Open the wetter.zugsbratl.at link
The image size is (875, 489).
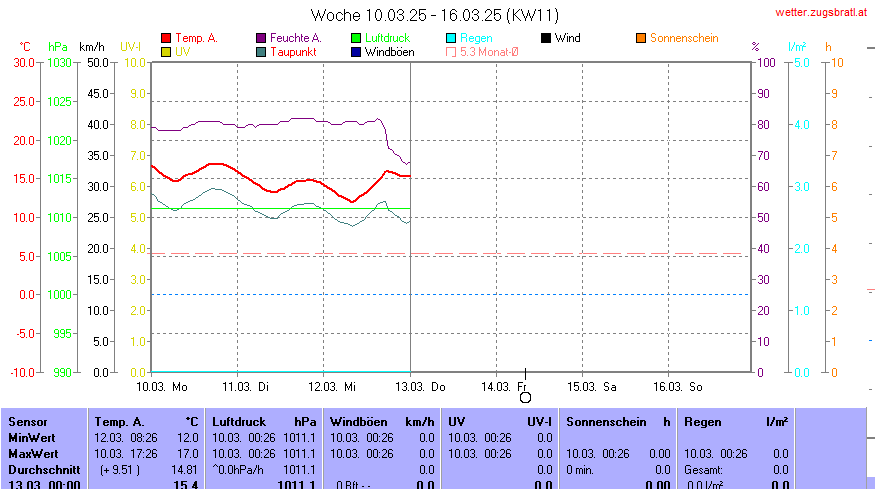click(x=822, y=13)
